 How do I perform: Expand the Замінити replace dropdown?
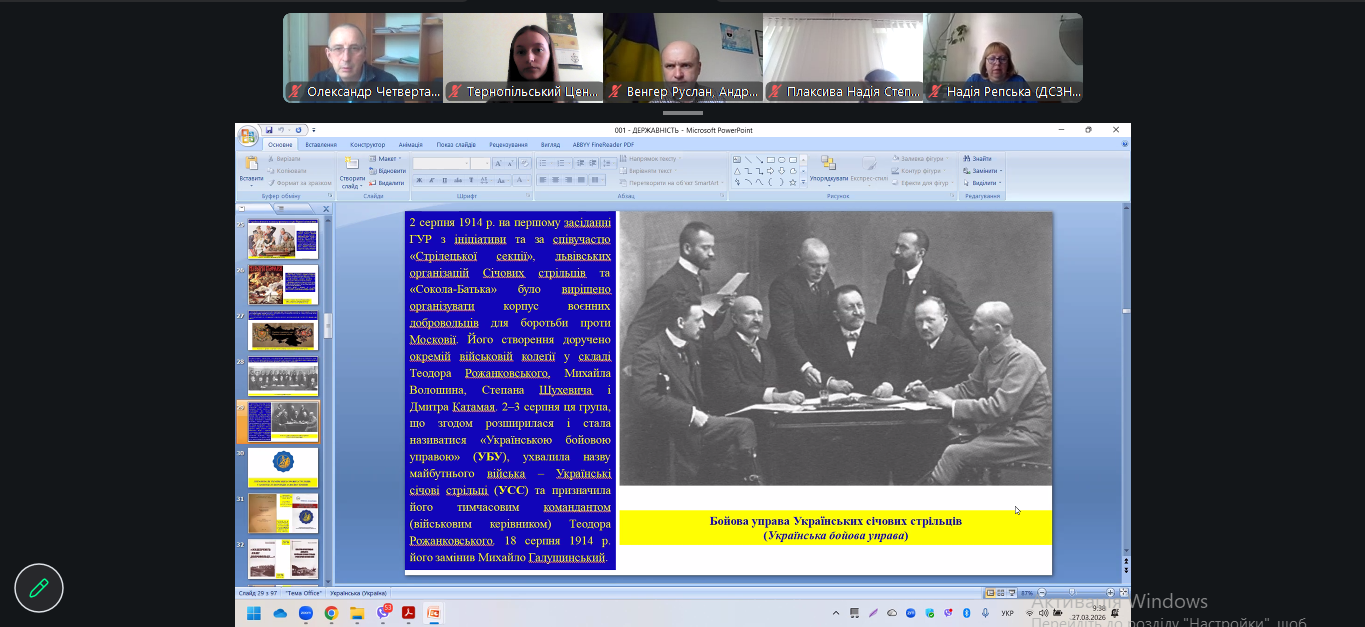(985, 171)
